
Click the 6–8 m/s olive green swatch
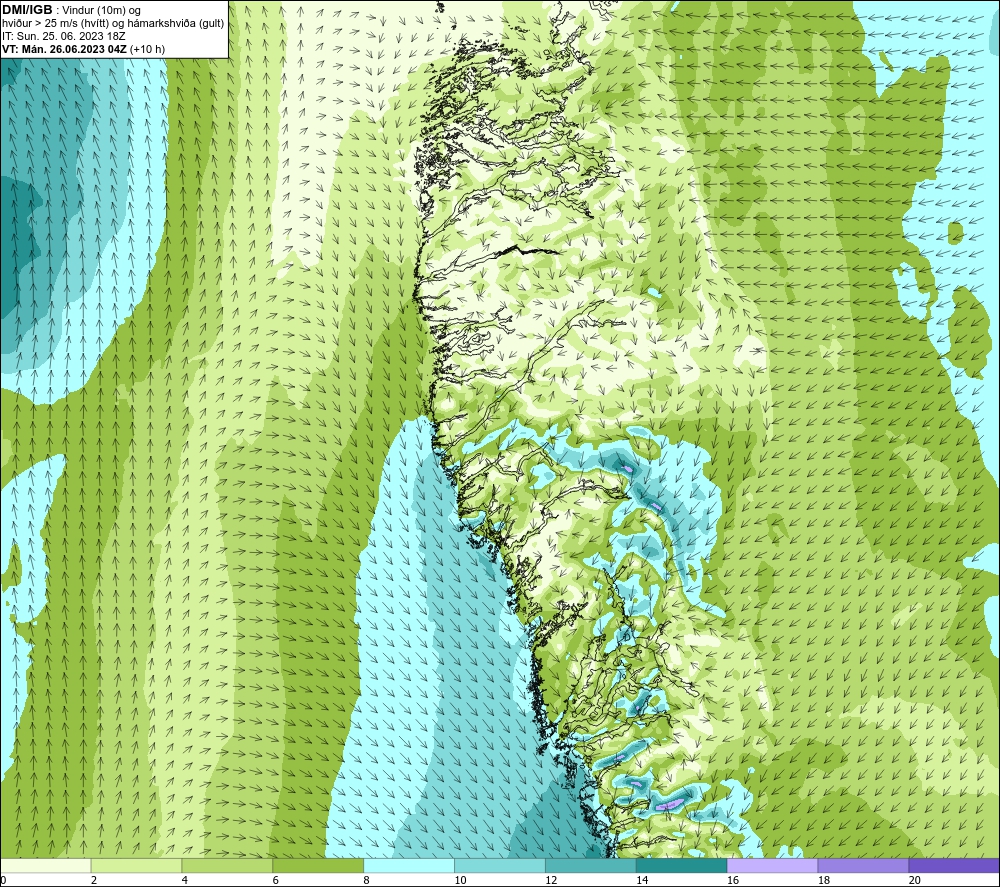(318, 865)
